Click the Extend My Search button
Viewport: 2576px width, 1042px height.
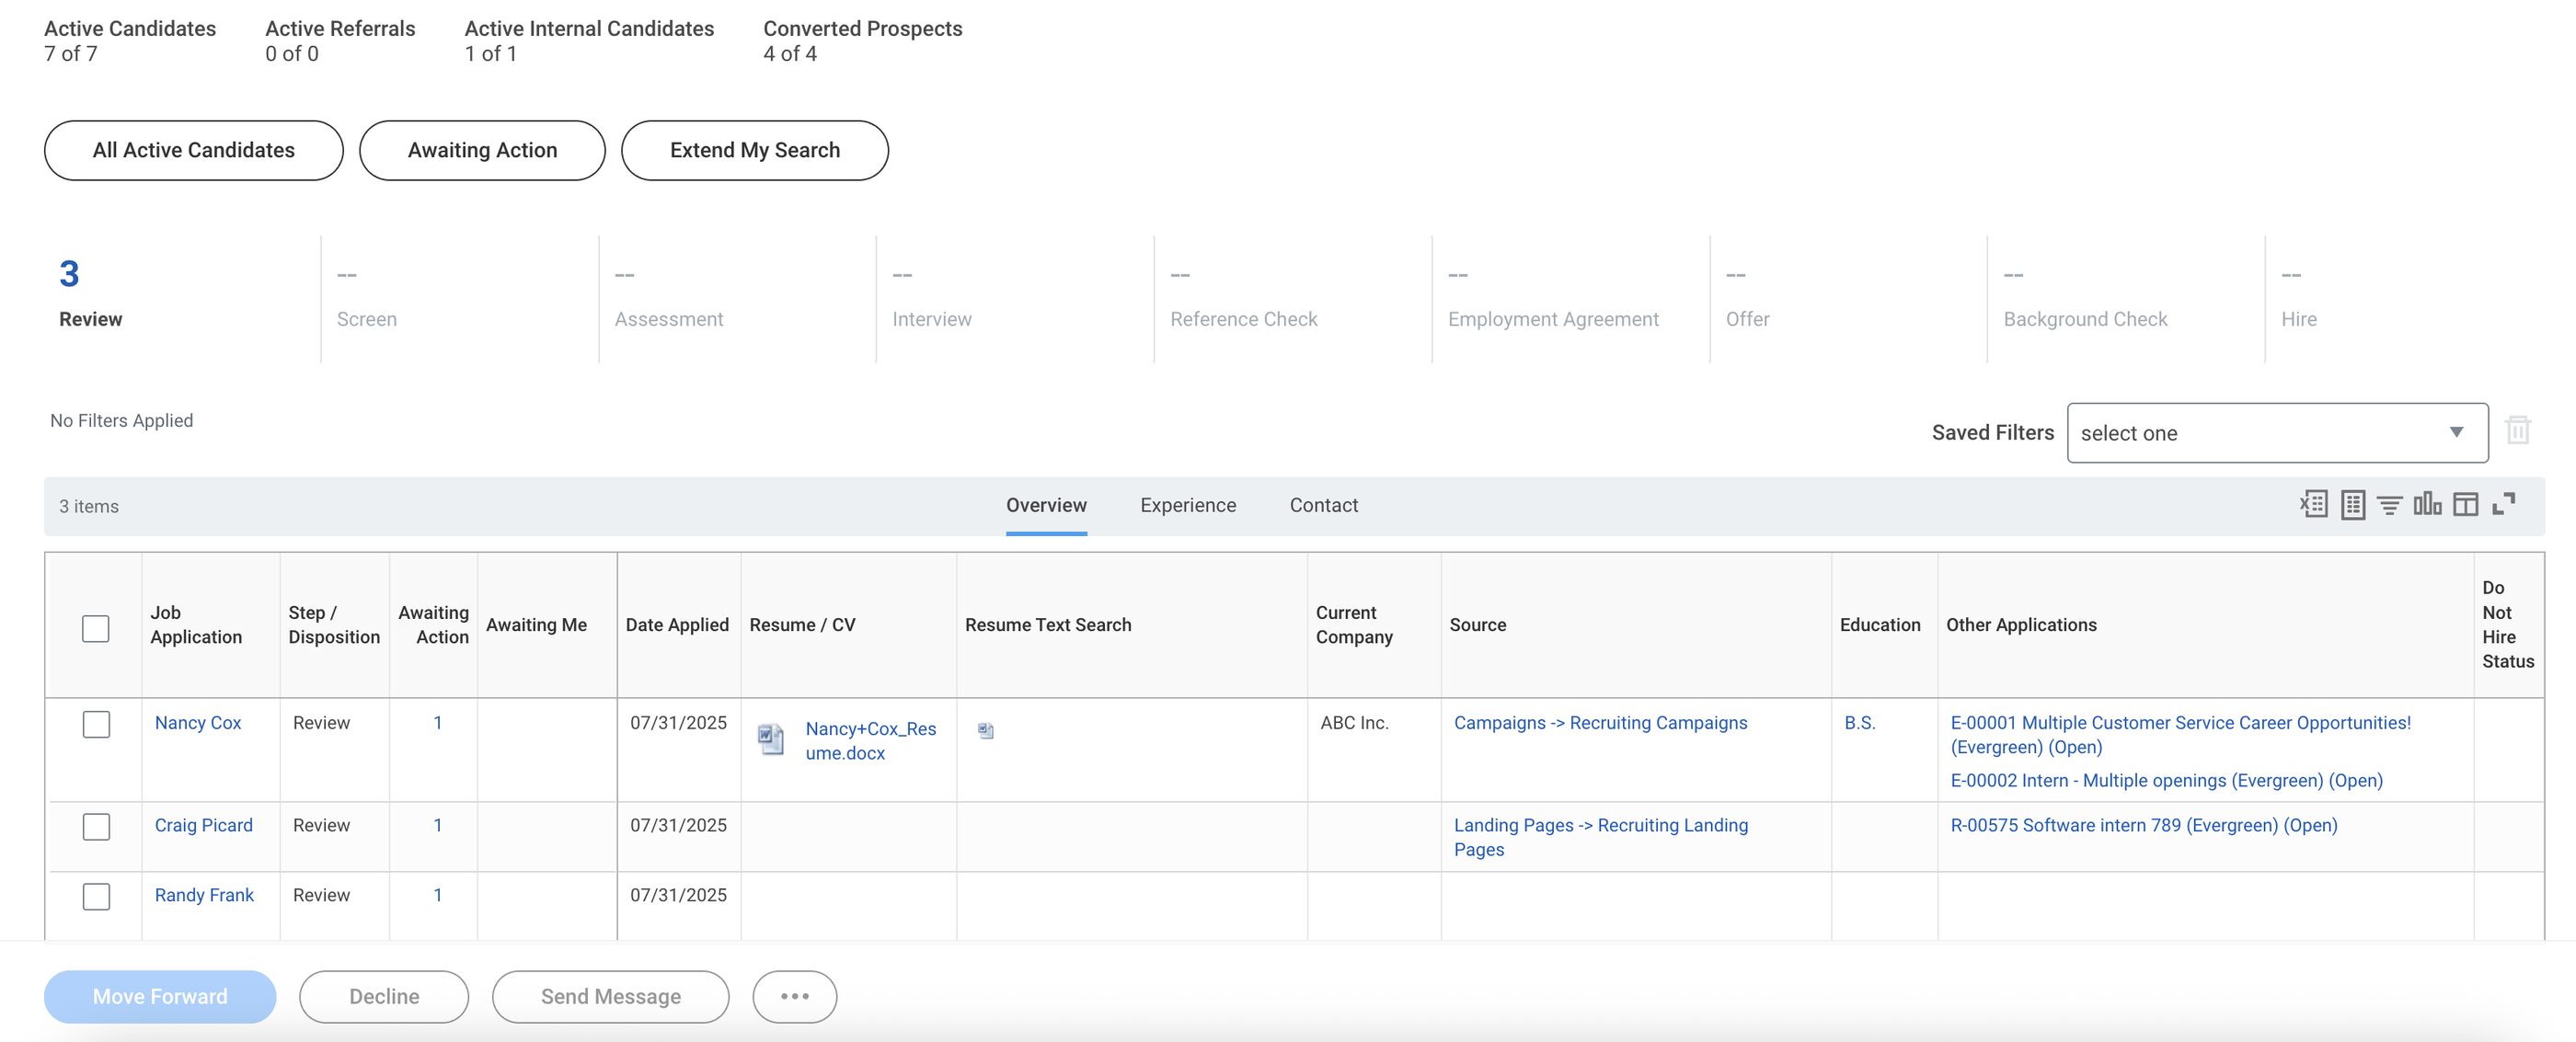pyautogui.click(x=754, y=150)
